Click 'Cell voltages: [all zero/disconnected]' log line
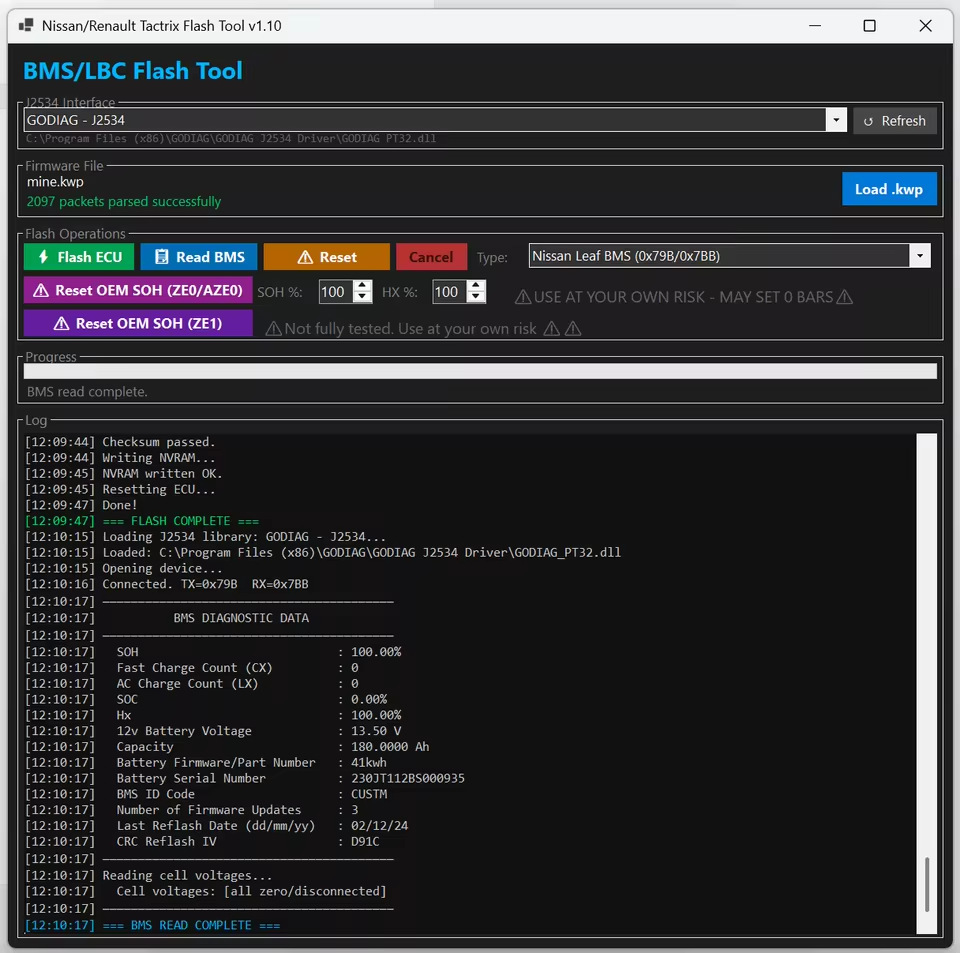This screenshot has width=960, height=953. tap(206, 891)
